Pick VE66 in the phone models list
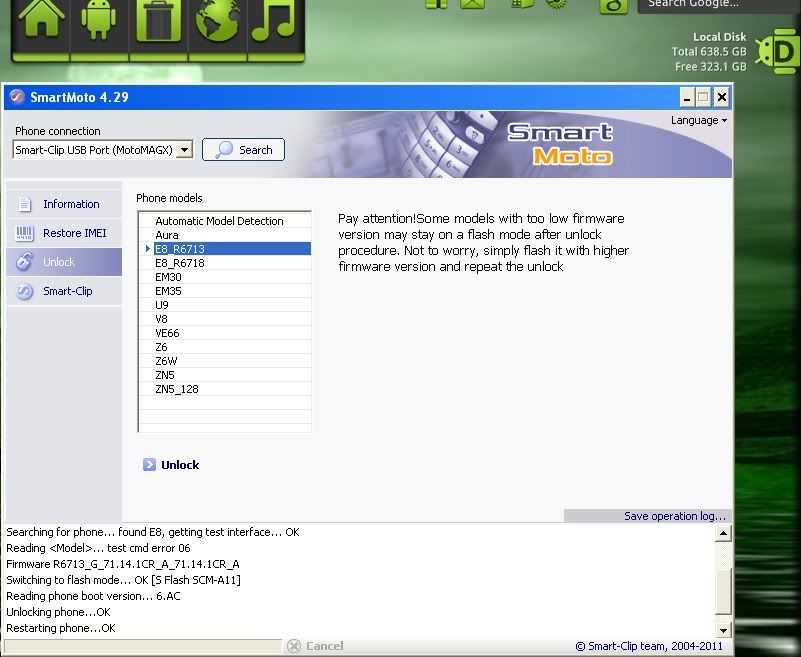Image resolution: width=801 pixels, height=657 pixels. [167, 333]
